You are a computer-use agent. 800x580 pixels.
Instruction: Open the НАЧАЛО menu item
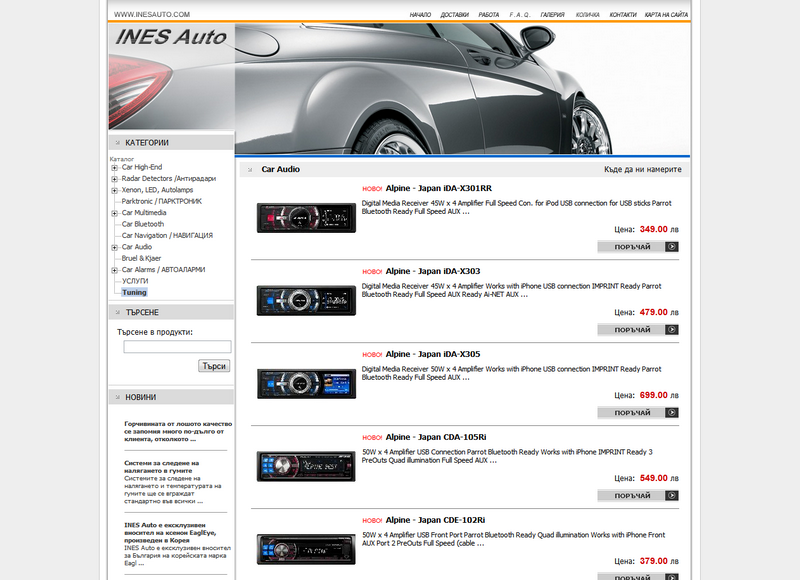[420, 15]
